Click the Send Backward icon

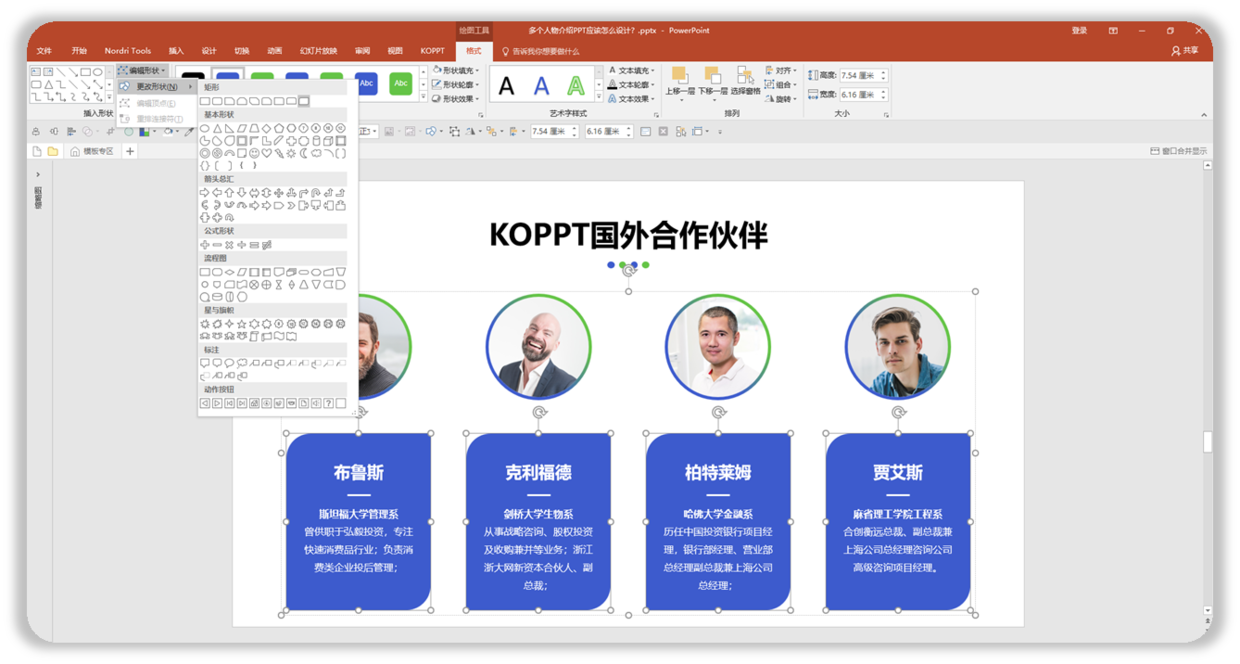[713, 76]
